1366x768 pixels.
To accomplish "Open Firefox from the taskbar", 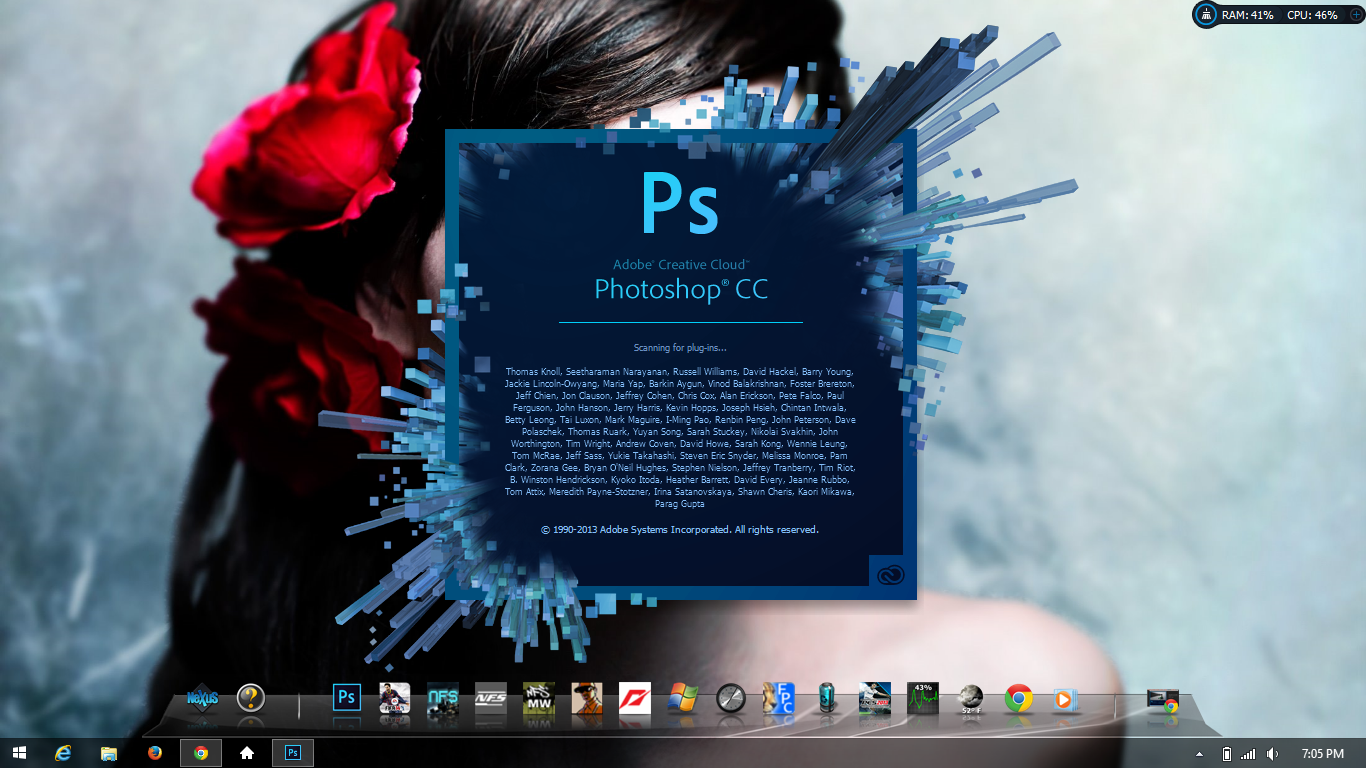I will (155, 753).
